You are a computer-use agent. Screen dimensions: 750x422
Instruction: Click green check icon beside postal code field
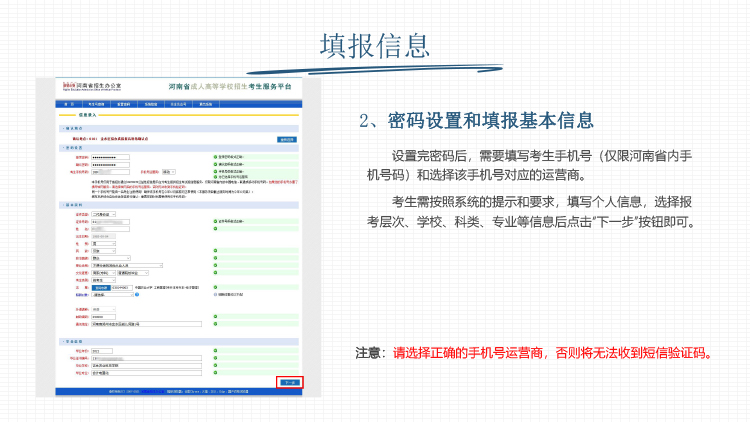[x=214, y=316]
